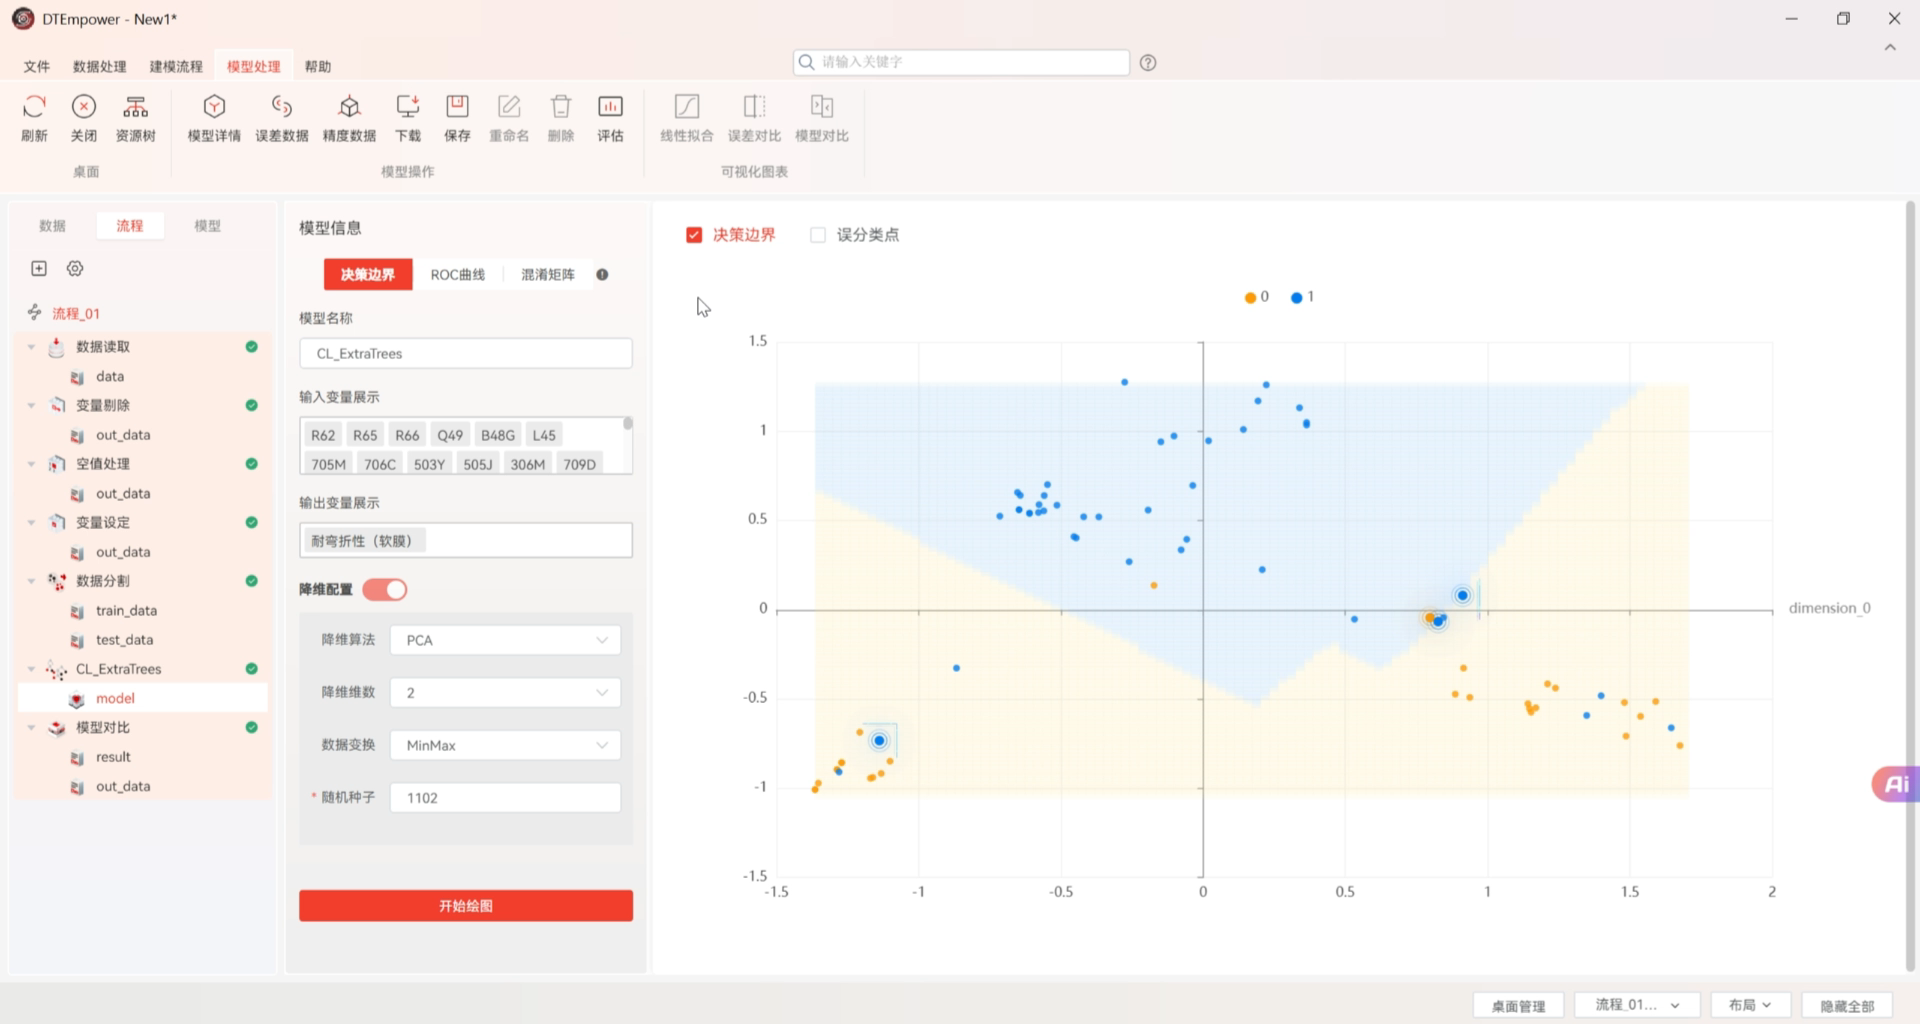
Task: Click the 隐藏全部 button
Action: click(1846, 1005)
